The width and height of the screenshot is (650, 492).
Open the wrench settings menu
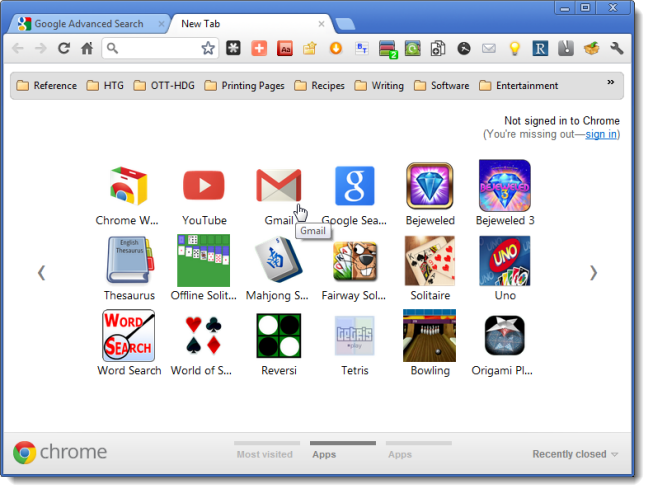click(x=617, y=48)
